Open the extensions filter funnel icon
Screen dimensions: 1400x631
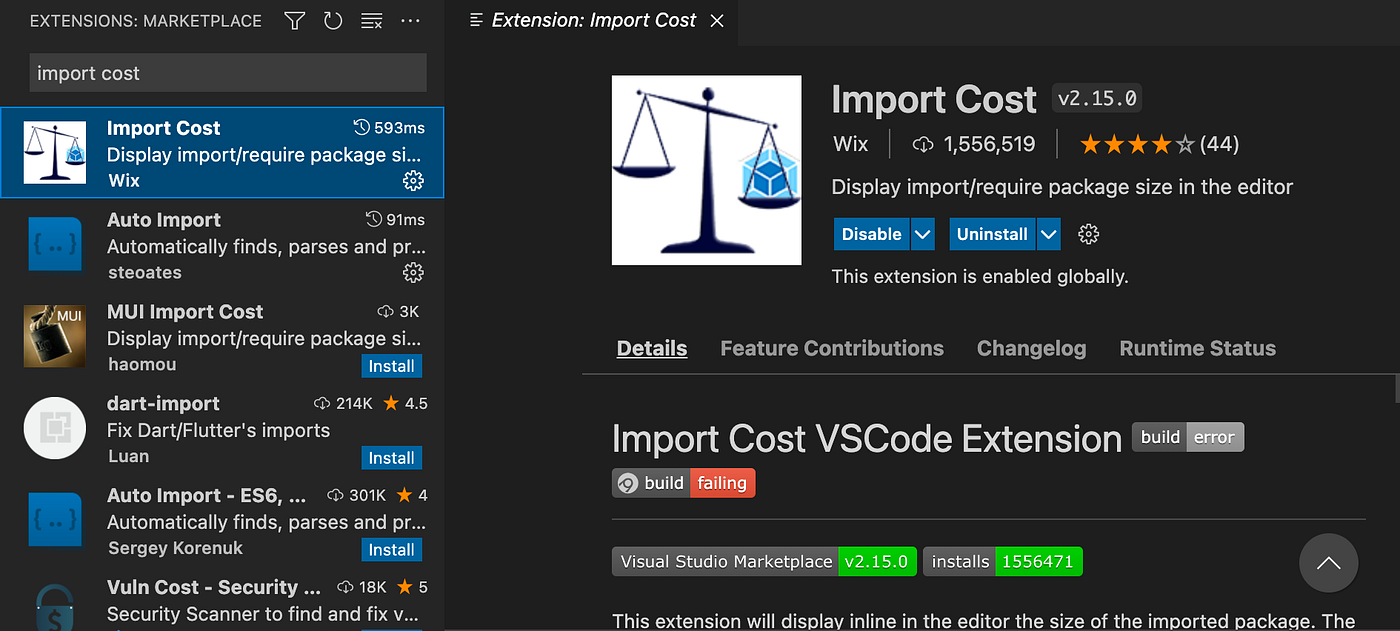(294, 21)
